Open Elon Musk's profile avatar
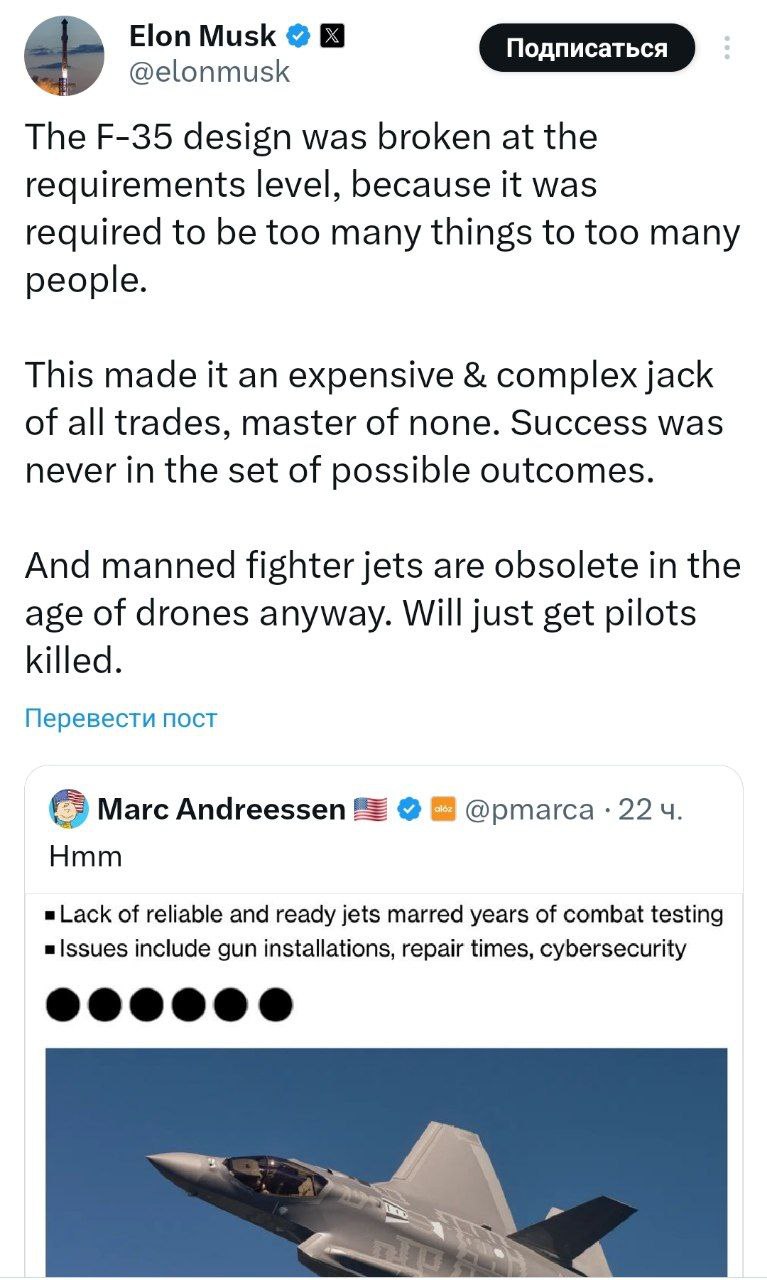Viewport: 767px width, 1280px height. pyautogui.click(x=64, y=56)
